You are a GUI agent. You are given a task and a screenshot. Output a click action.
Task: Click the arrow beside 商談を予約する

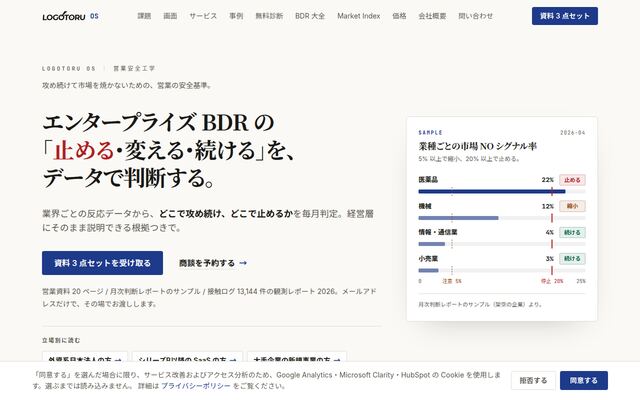243,263
